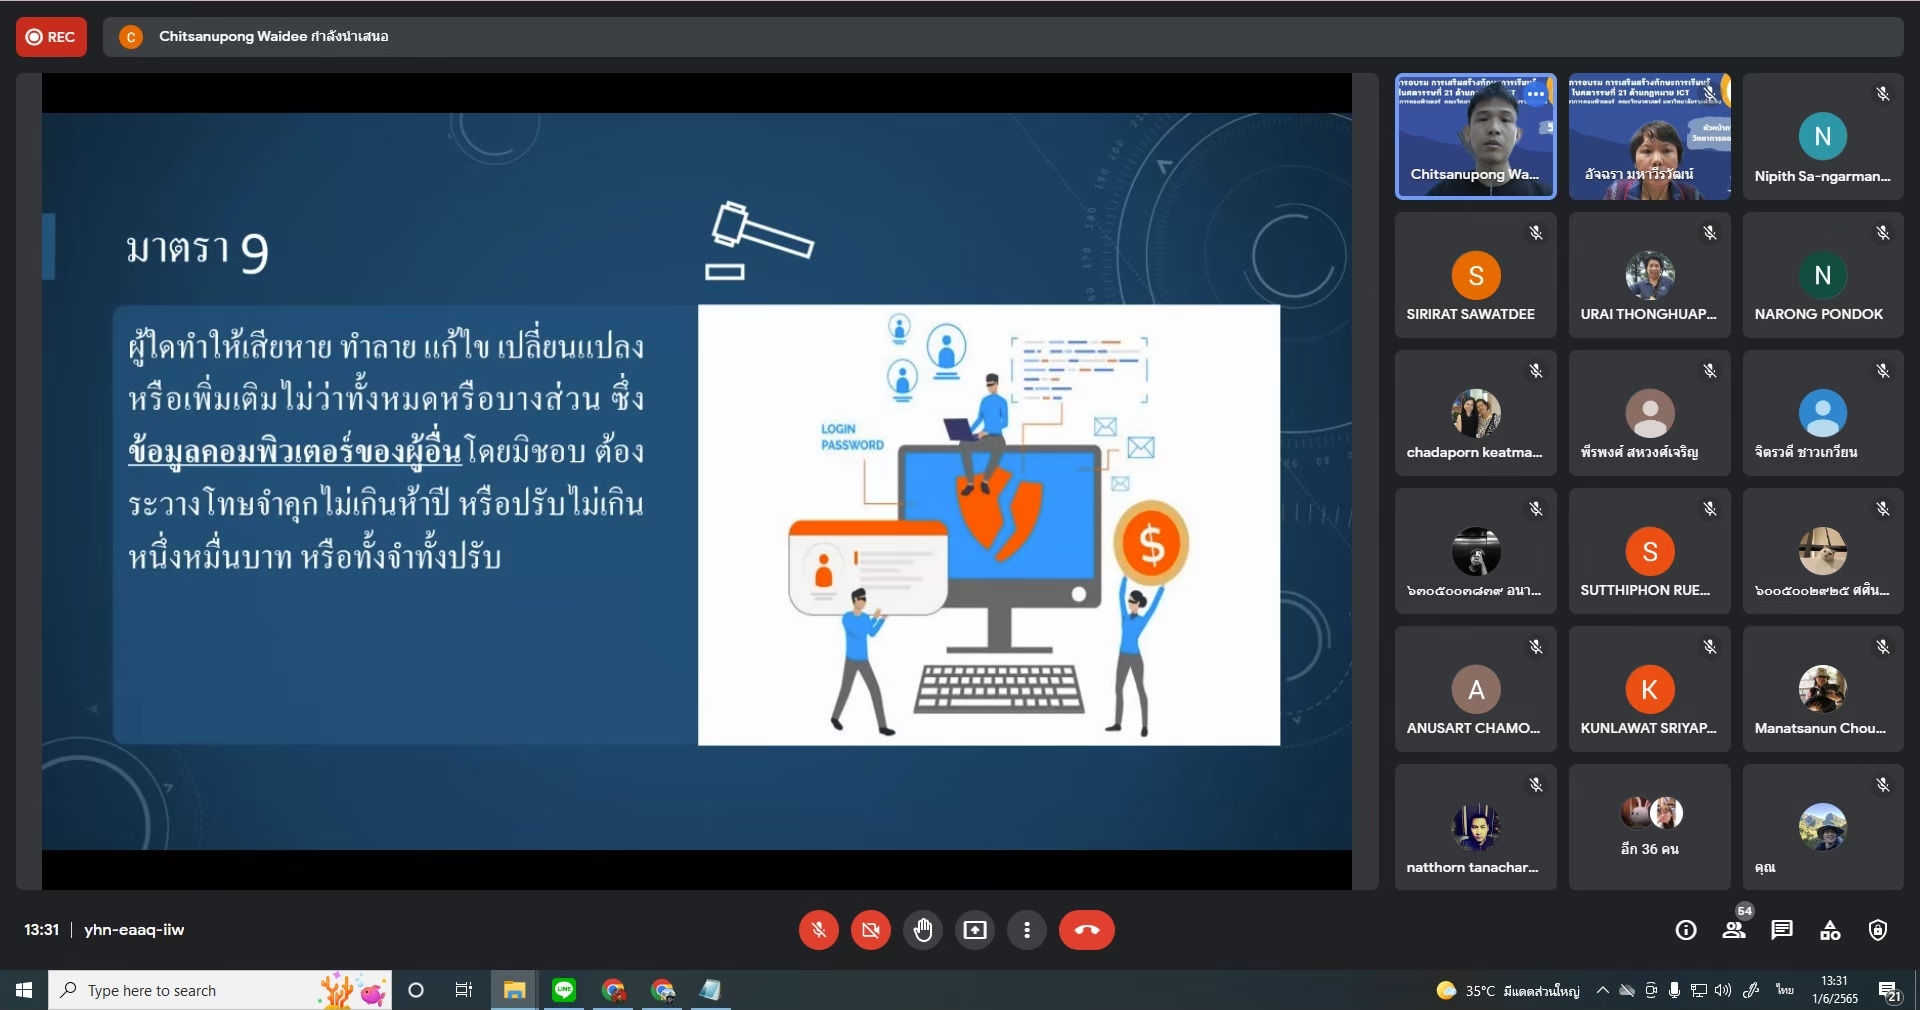
Task: Raise your hand in the meeting
Action: pos(923,930)
